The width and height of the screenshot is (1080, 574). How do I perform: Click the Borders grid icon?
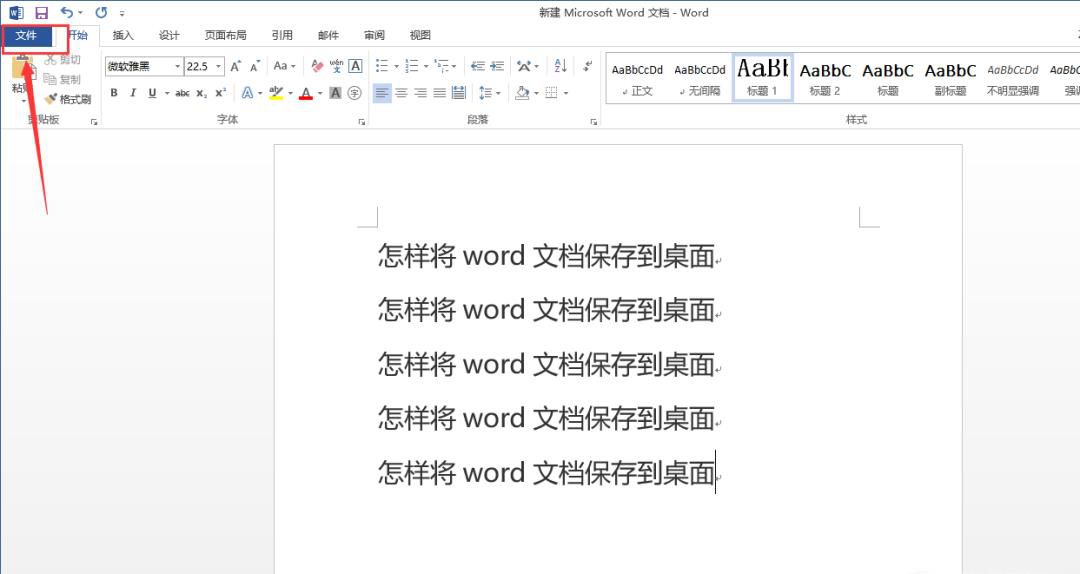551,93
